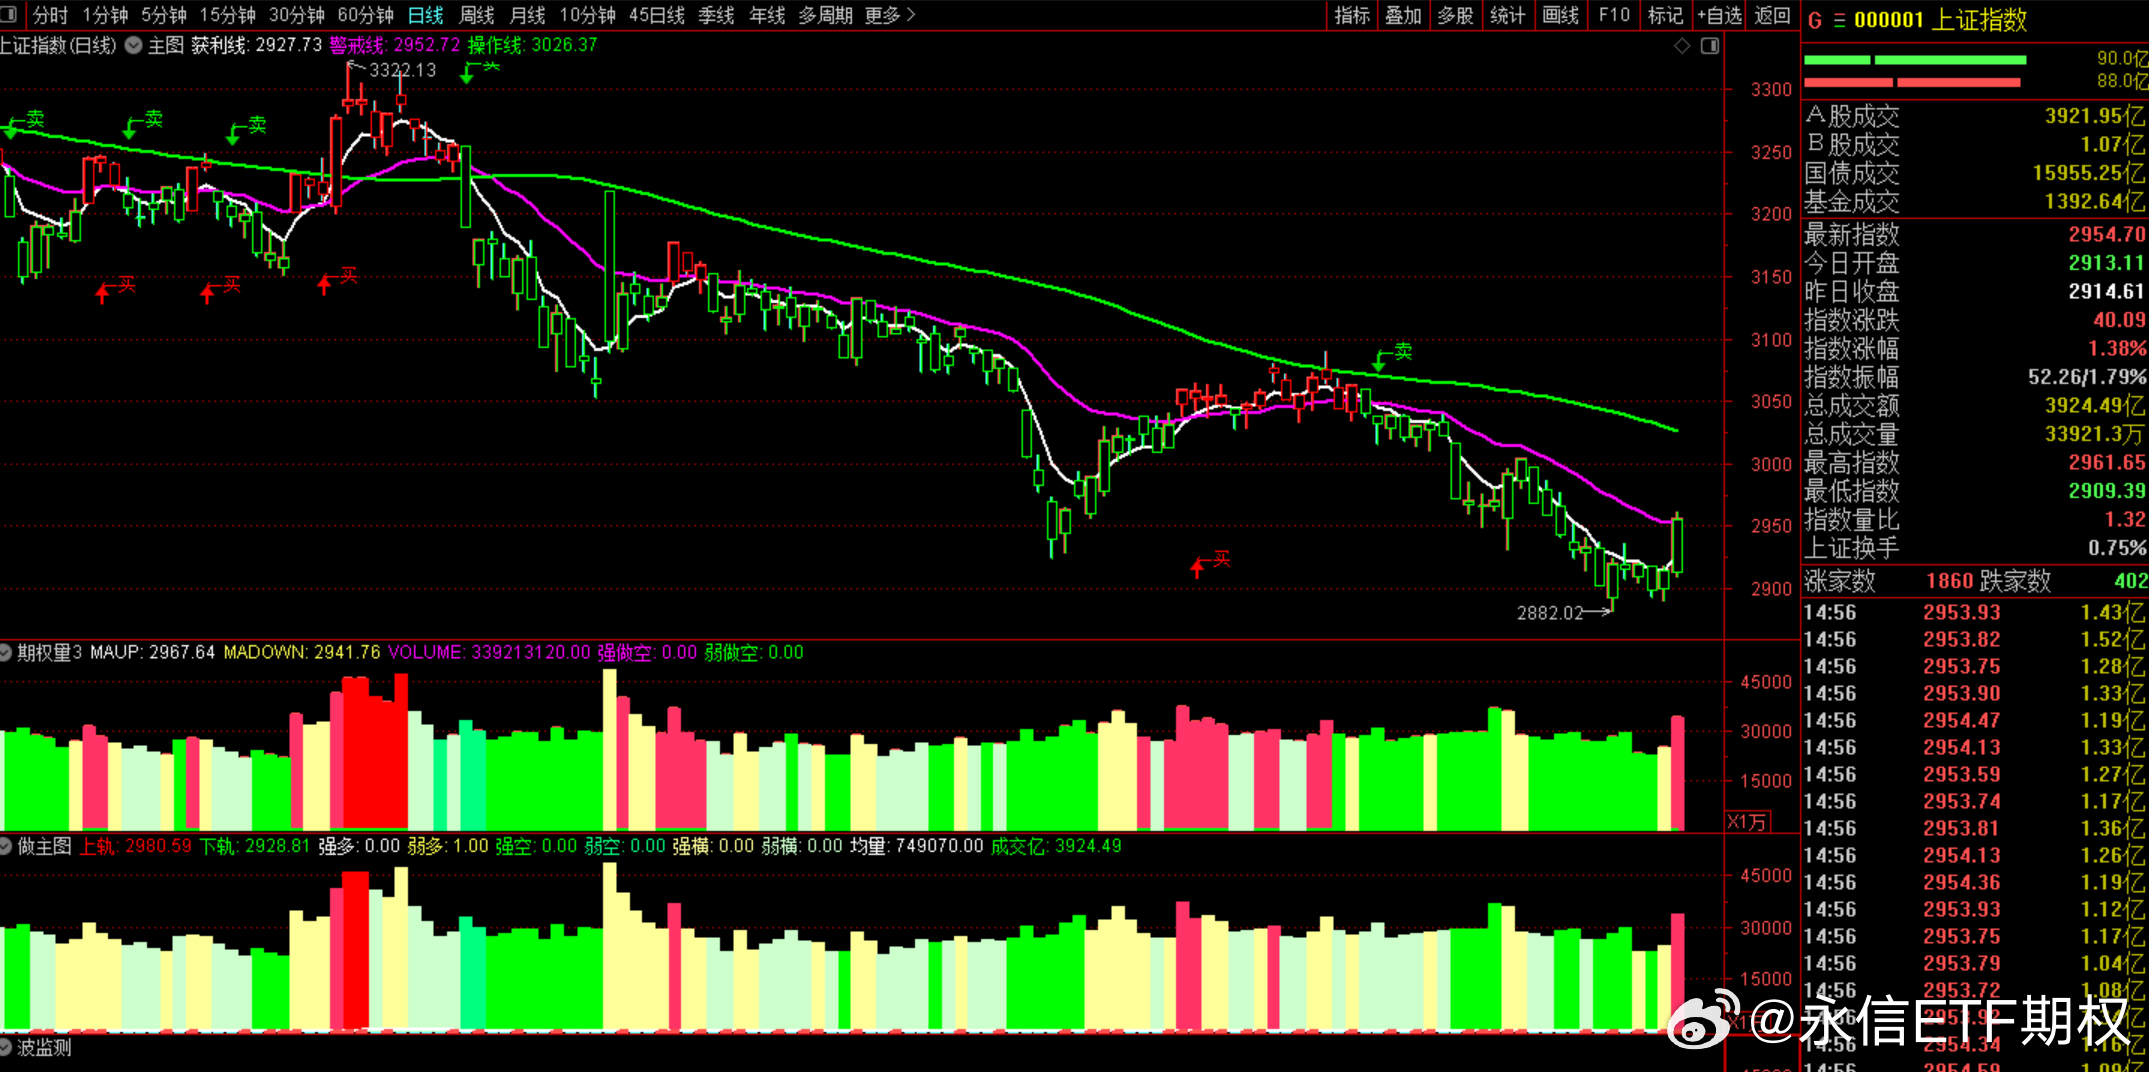This screenshot has height=1072, width=2149.
Task: Click the 叠加 overlay button
Action: pyautogui.click(x=1404, y=15)
